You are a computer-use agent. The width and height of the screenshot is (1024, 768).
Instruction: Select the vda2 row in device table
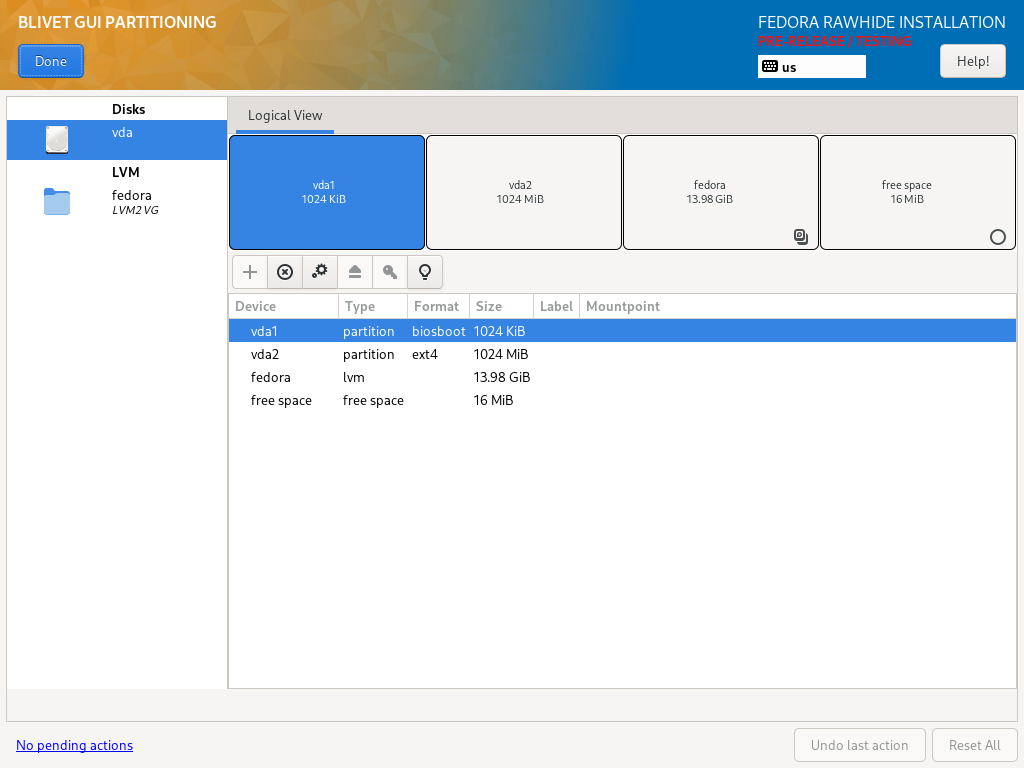tap(622, 354)
